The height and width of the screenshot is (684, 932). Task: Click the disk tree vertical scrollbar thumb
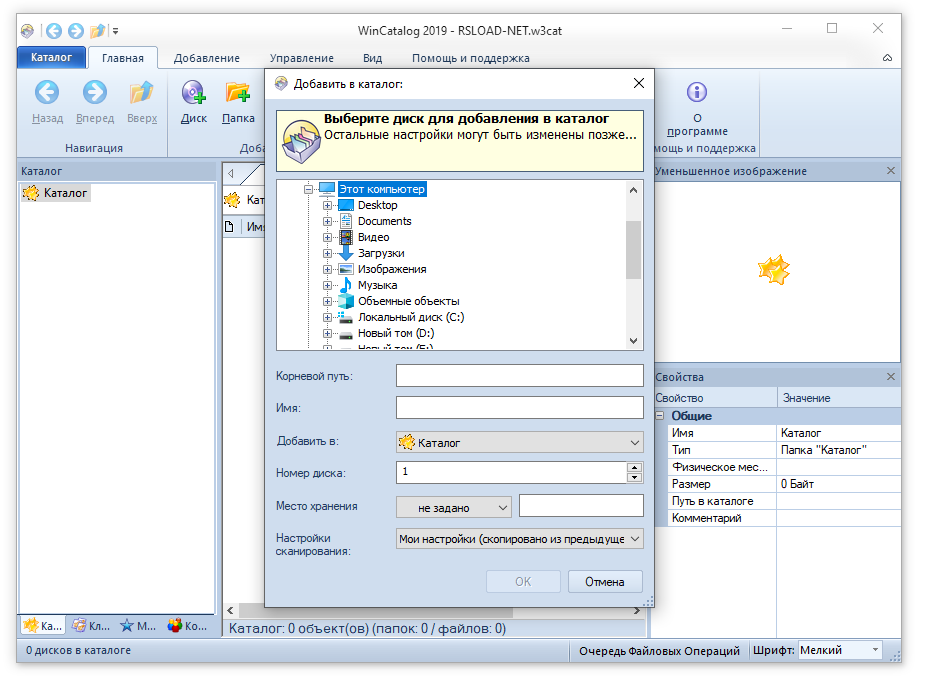point(633,250)
